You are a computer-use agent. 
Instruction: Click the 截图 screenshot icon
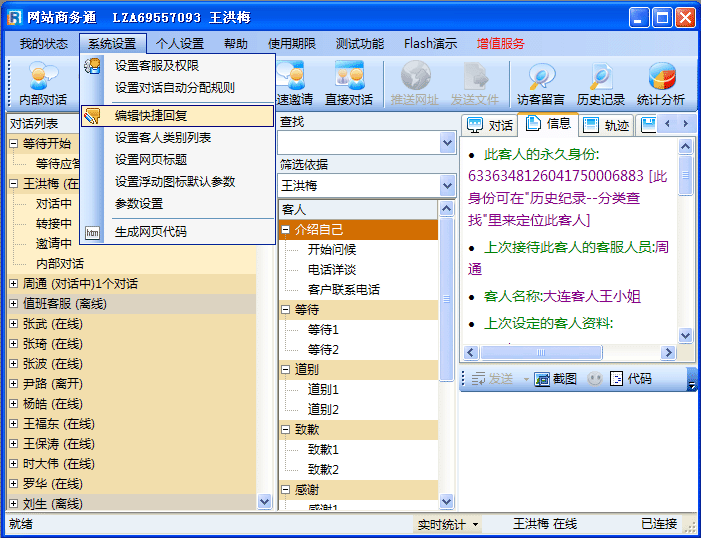pyautogui.click(x=555, y=379)
